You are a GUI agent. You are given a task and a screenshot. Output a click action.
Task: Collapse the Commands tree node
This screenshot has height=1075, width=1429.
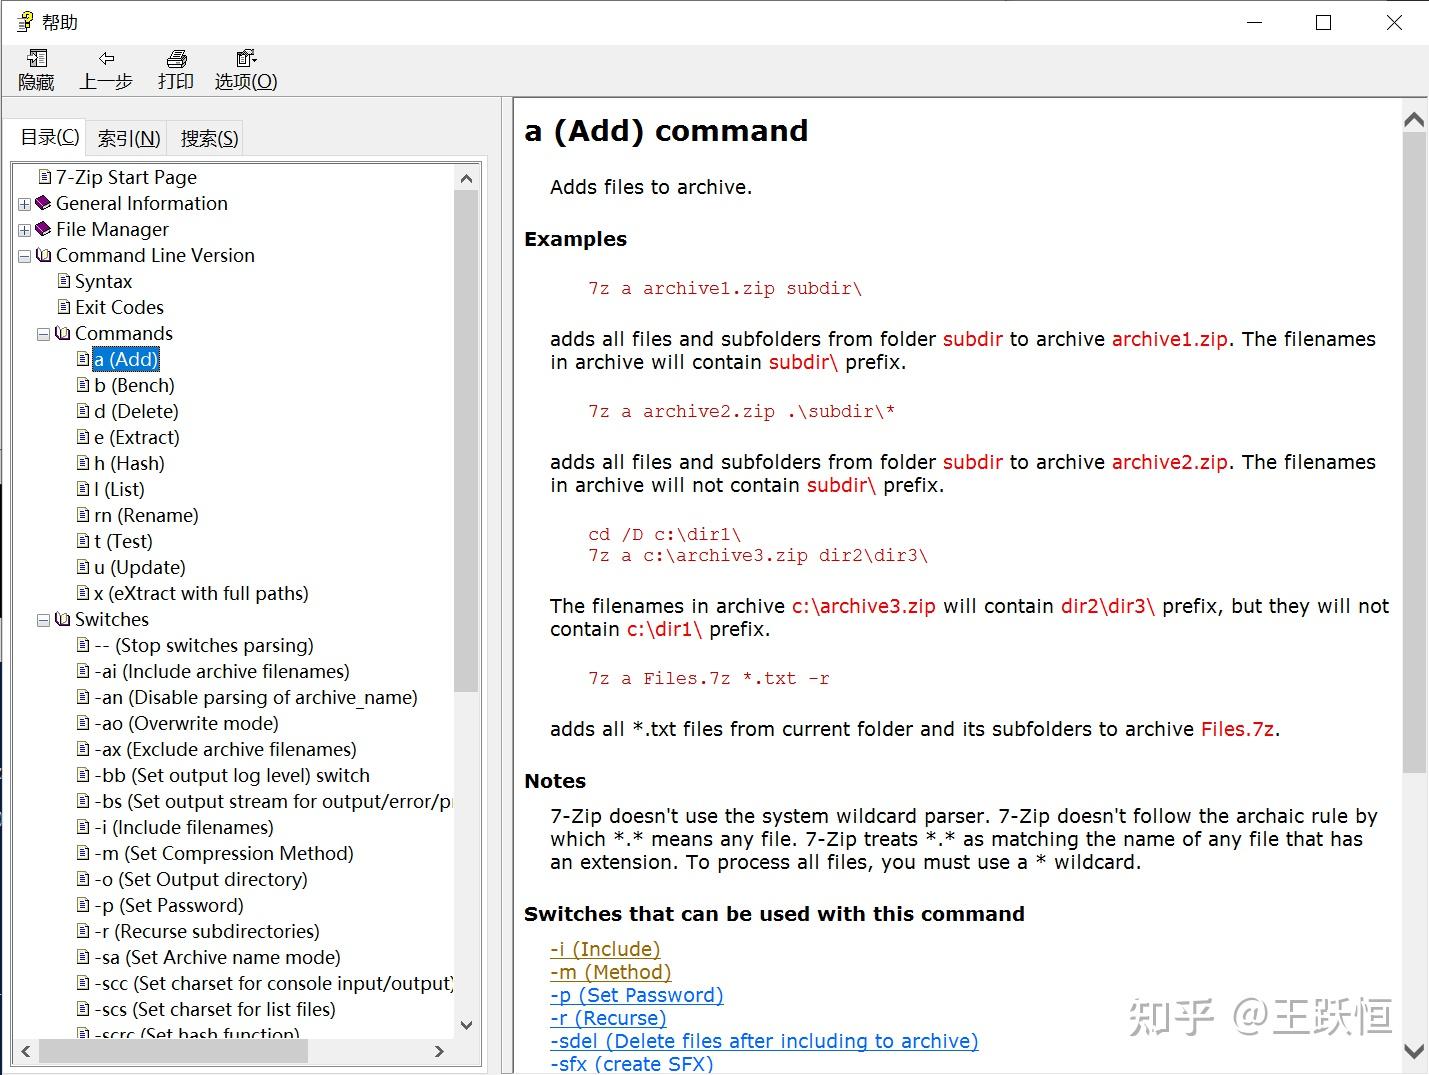43,334
